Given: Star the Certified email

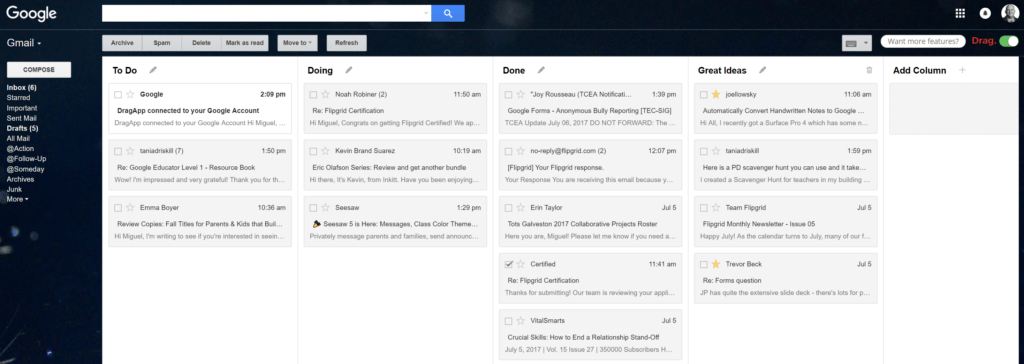Looking at the screenshot, I should tap(520, 264).
